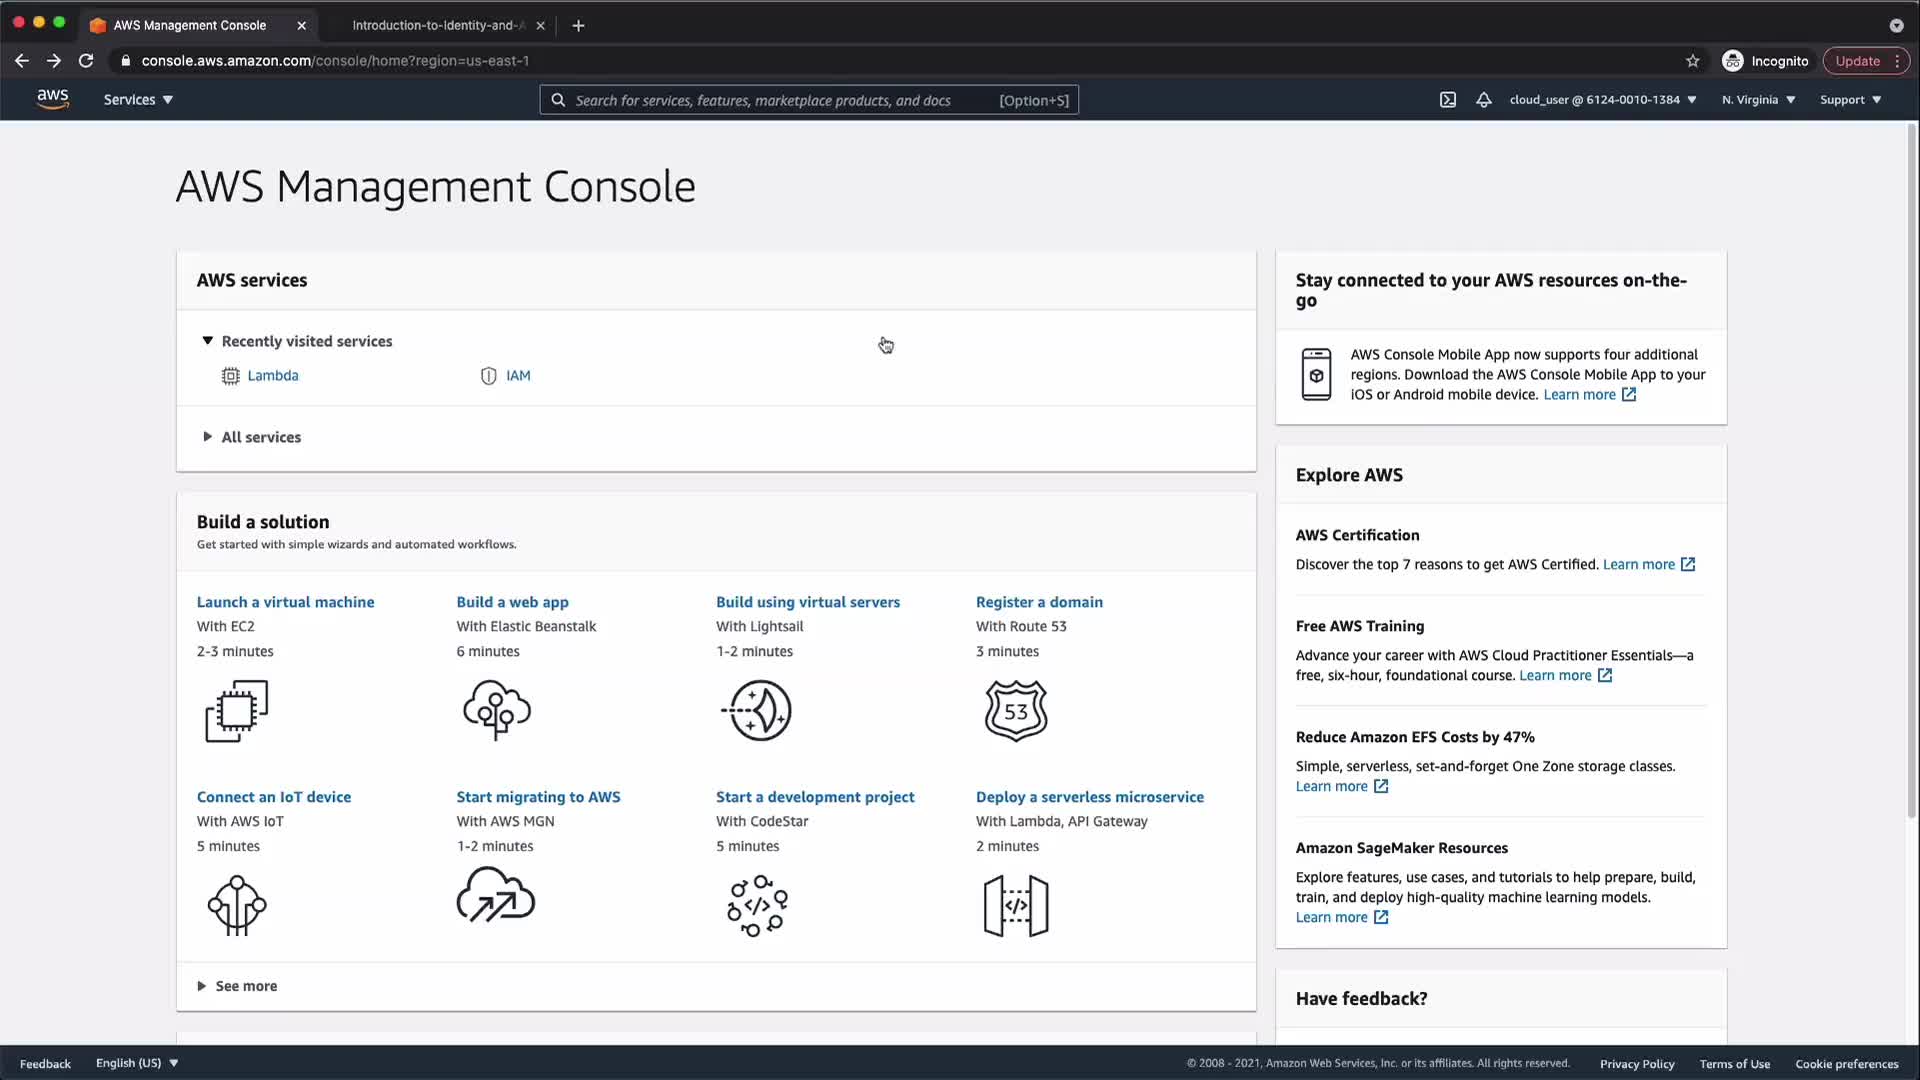Open the N. Virginia region dropdown

coord(1758,100)
